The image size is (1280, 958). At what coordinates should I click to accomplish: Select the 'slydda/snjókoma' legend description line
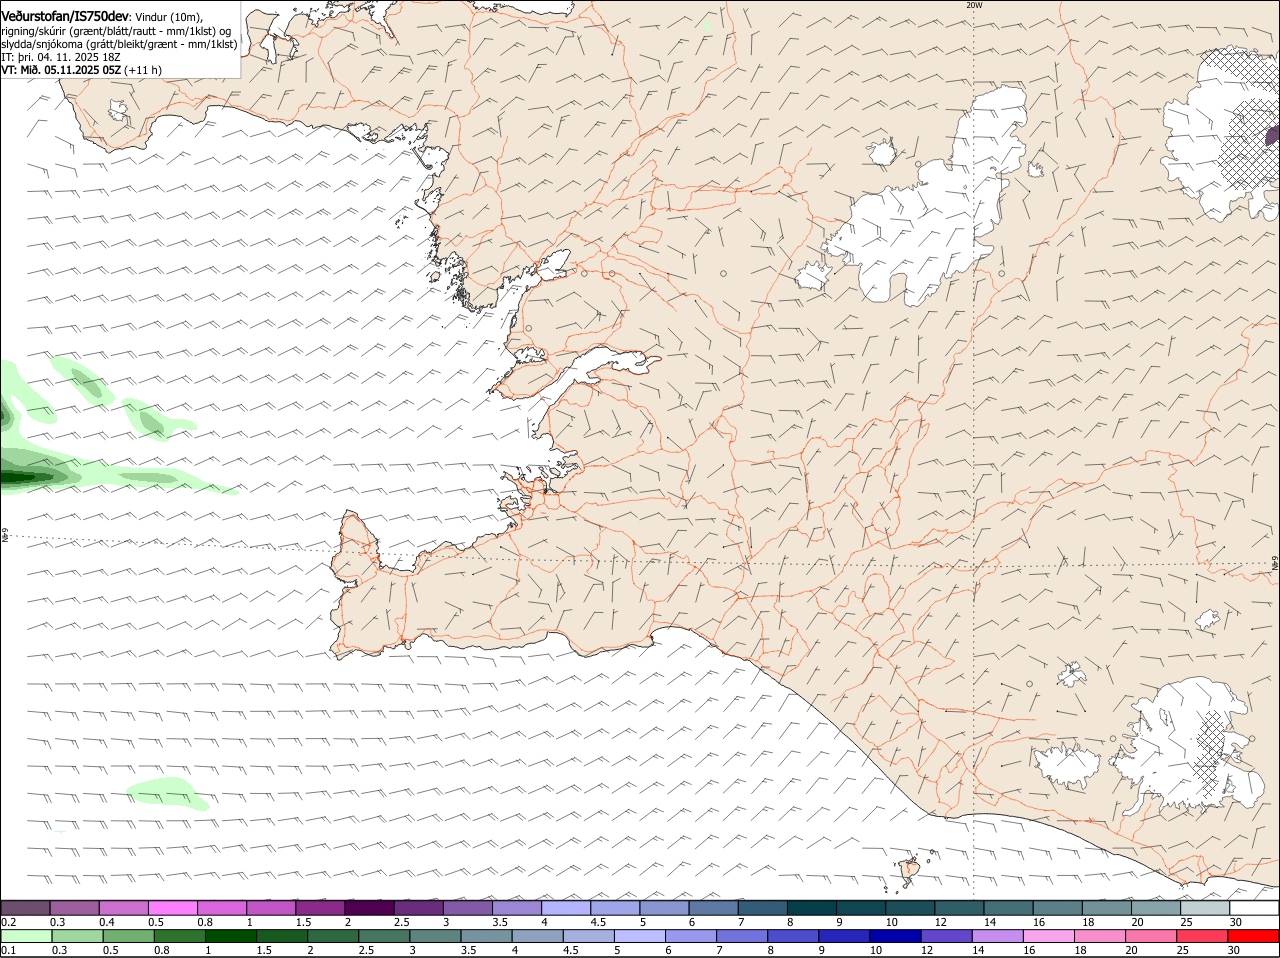pos(119,44)
